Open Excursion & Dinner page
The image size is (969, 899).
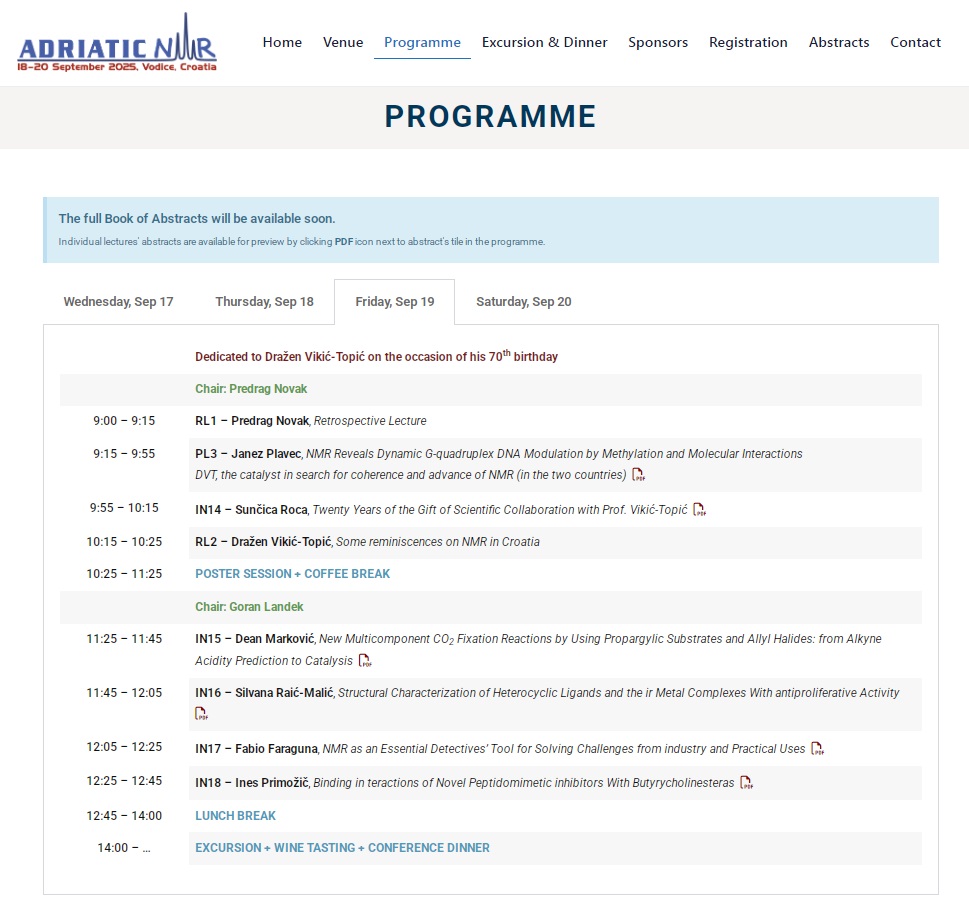click(544, 42)
